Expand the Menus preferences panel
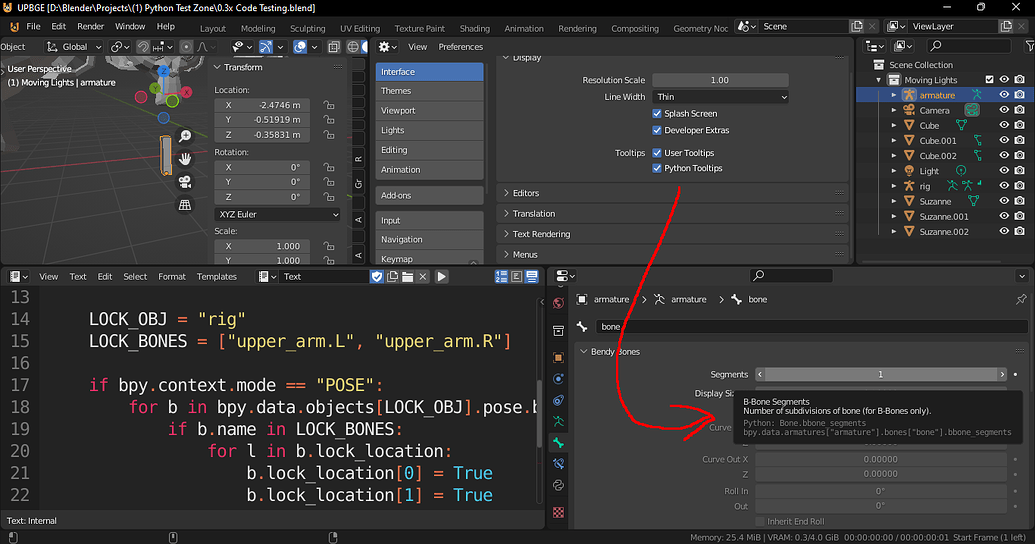Screen dimensions: 1035x544 [x=671, y=255]
